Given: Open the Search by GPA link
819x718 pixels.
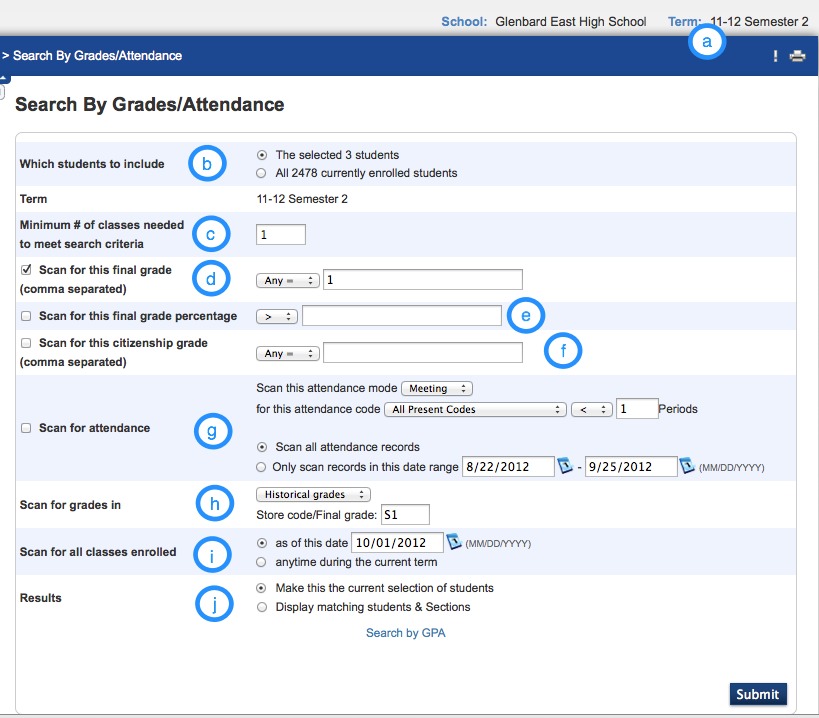Looking at the screenshot, I should (406, 633).
